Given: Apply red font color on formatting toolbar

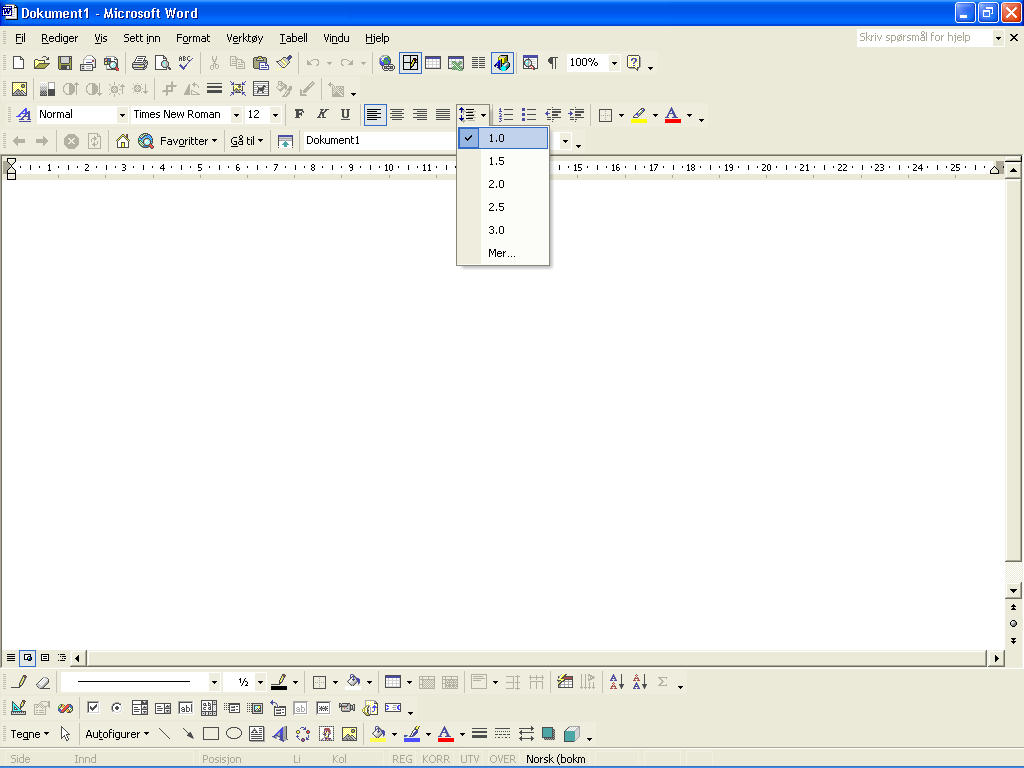Looking at the screenshot, I should pos(673,115).
